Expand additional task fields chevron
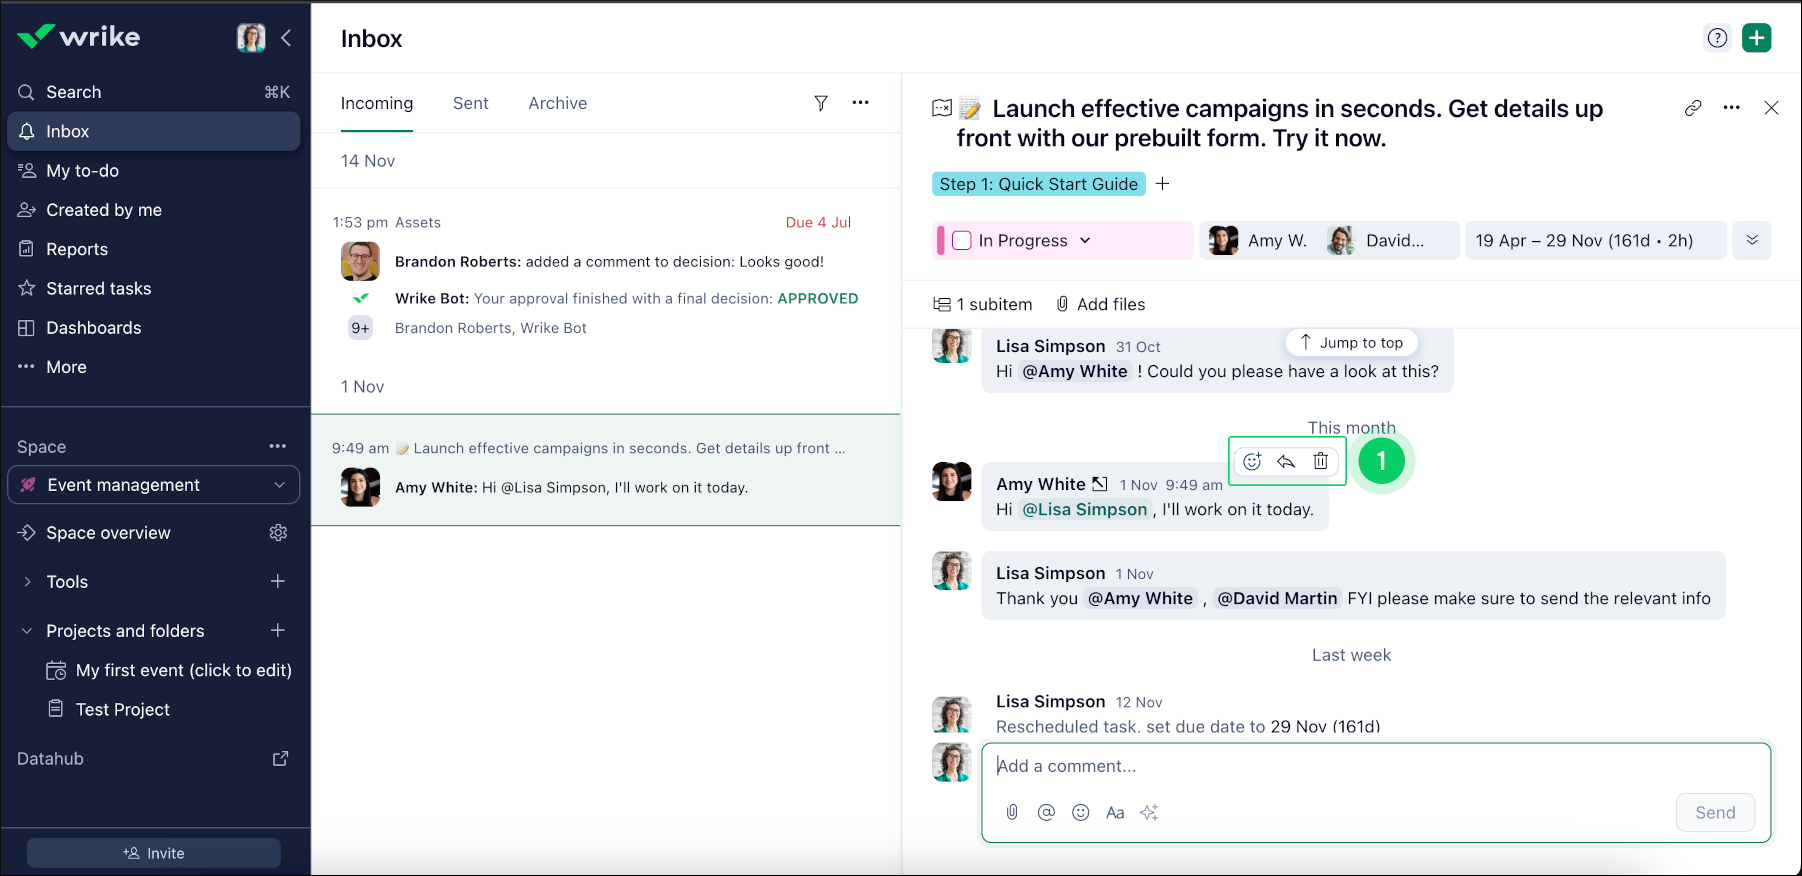 (x=1752, y=241)
